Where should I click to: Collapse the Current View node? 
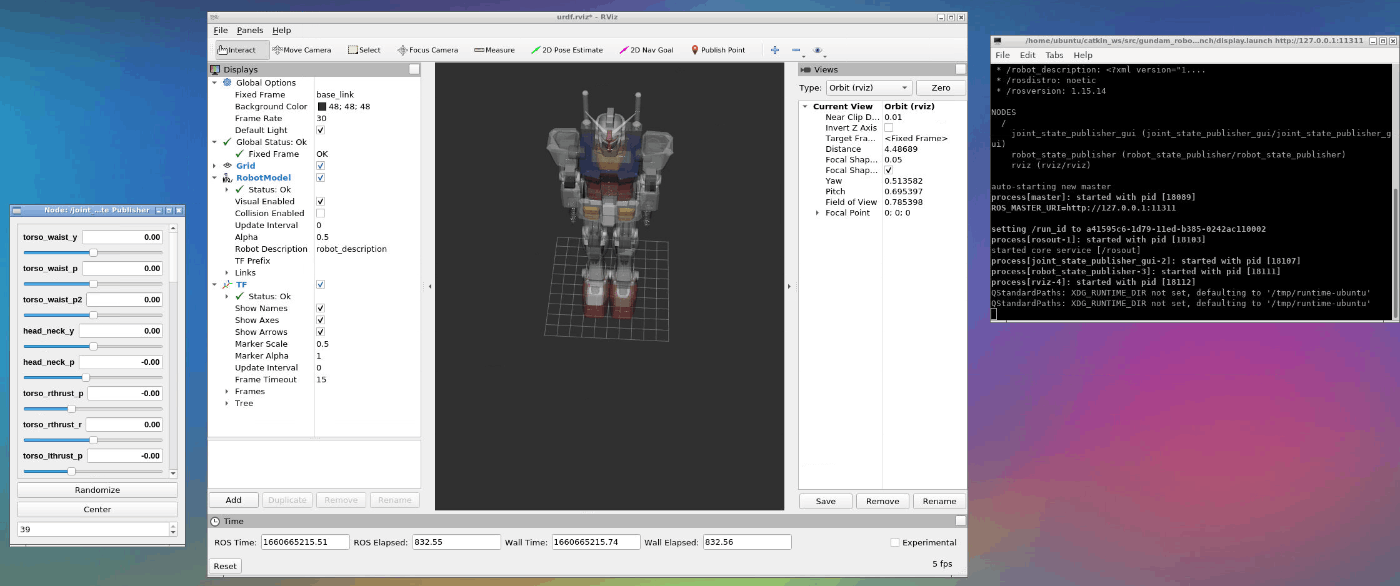point(805,106)
